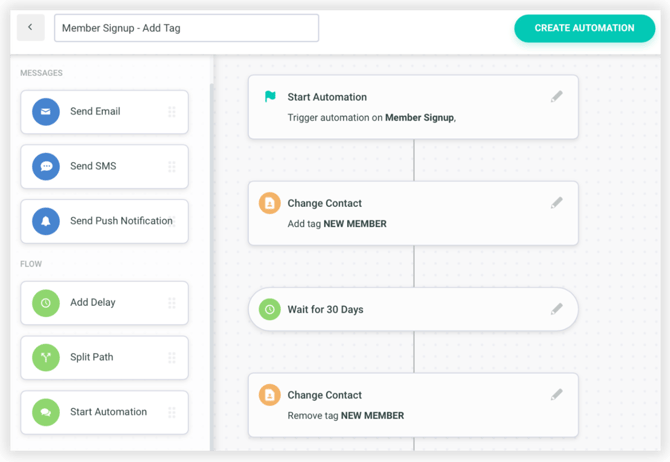Image resolution: width=670 pixels, height=462 pixels.
Task: Click the Split Path drag handle
Action: tap(172, 357)
